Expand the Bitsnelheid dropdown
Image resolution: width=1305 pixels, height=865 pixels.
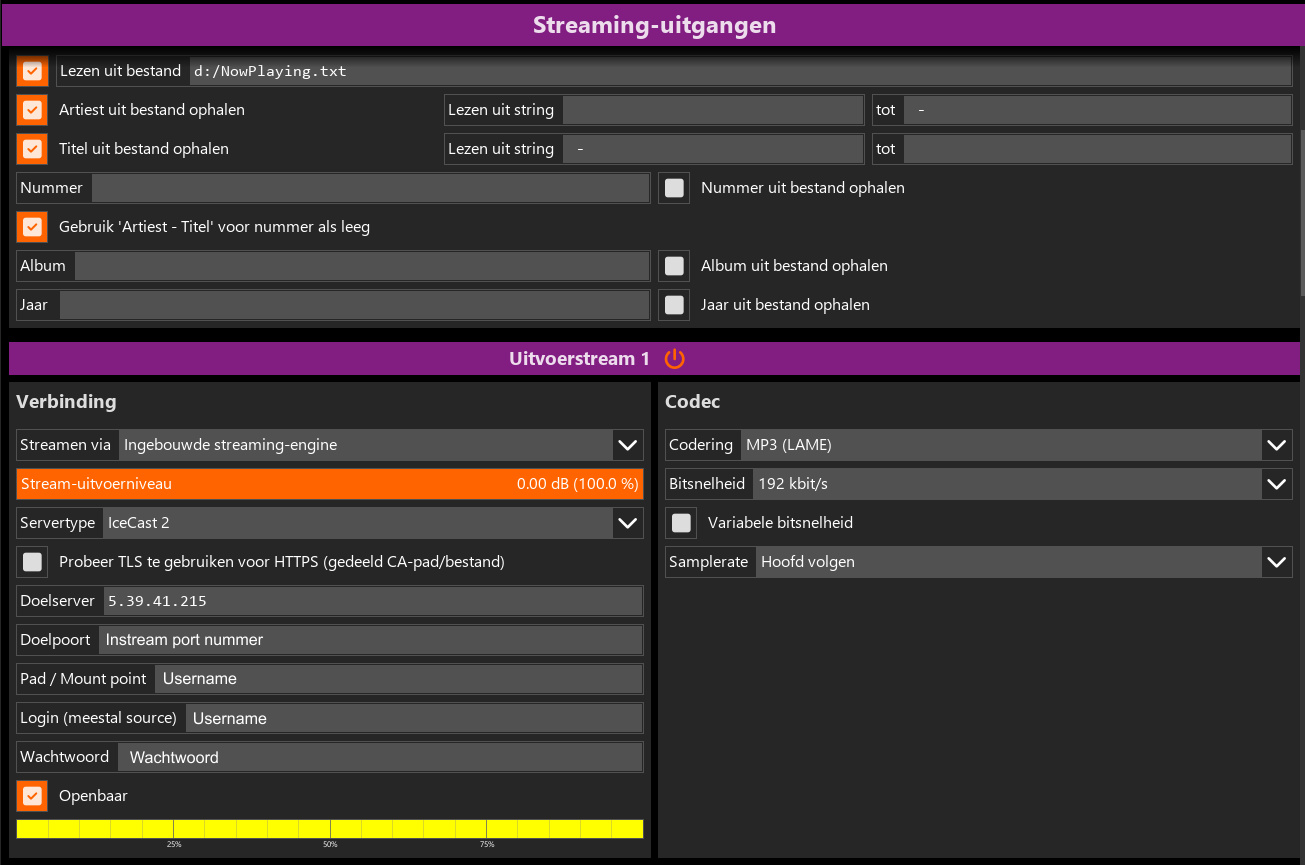tap(1276, 484)
